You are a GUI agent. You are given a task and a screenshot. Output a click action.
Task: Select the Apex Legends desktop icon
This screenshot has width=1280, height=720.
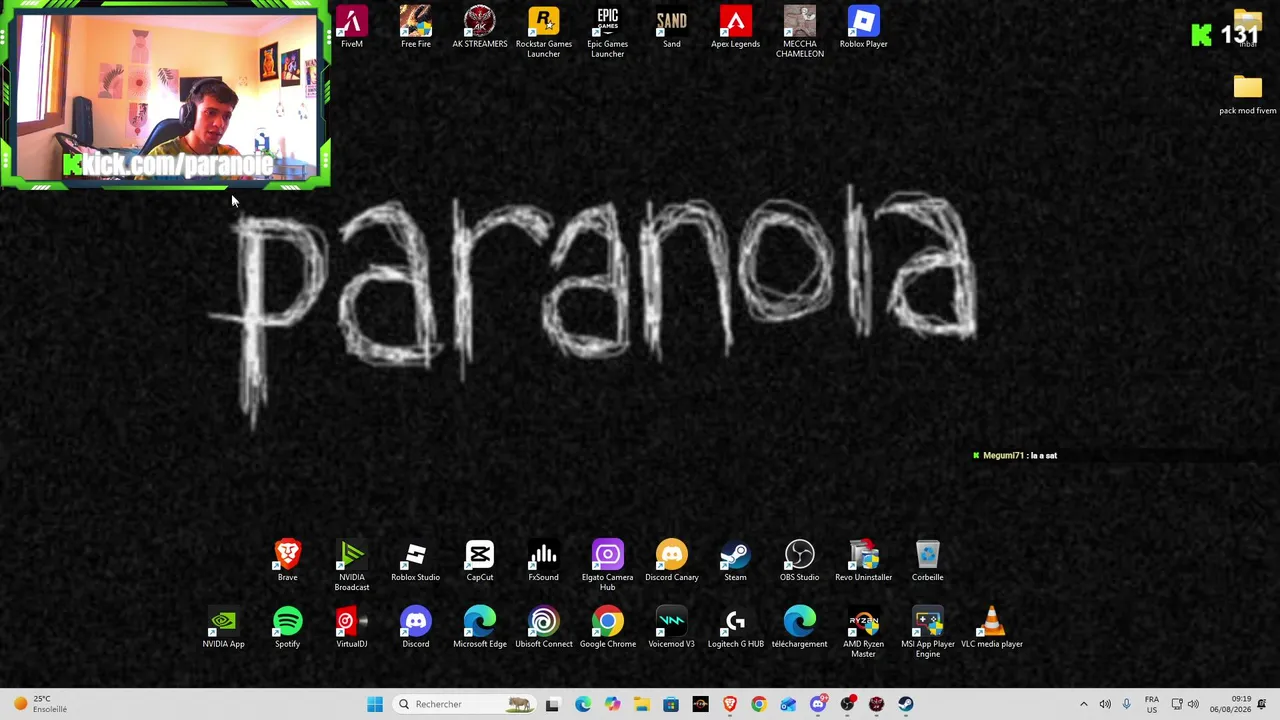pyautogui.click(x=736, y=27)
